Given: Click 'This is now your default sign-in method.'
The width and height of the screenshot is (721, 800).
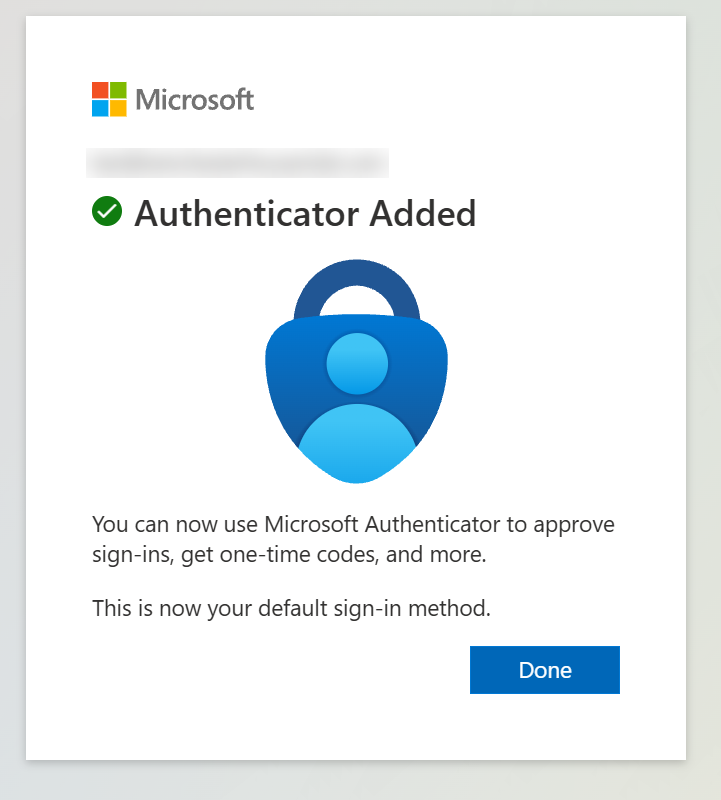Looking at the screenshot, I should pos(291,608).
